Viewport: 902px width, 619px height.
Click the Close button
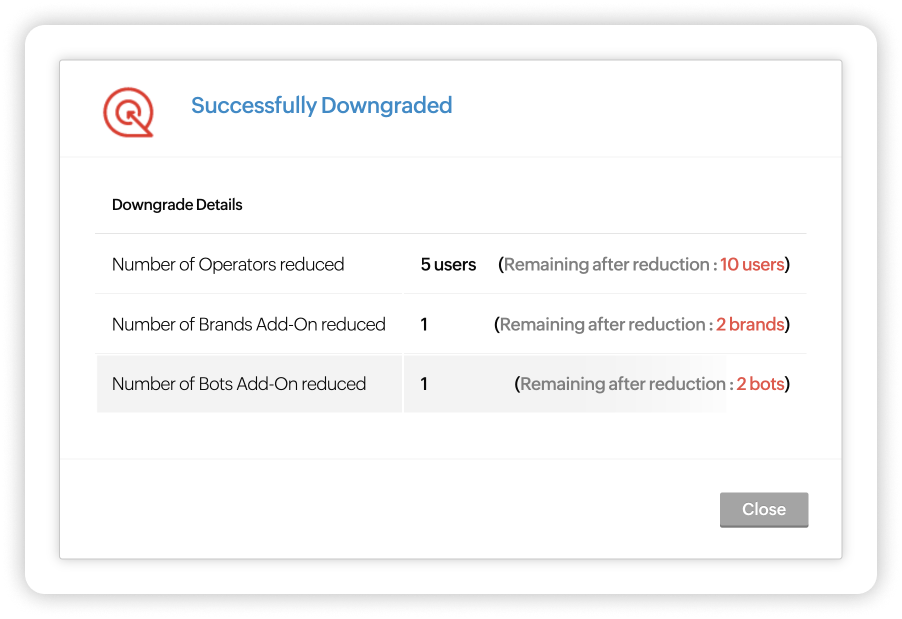coord(764,509)
